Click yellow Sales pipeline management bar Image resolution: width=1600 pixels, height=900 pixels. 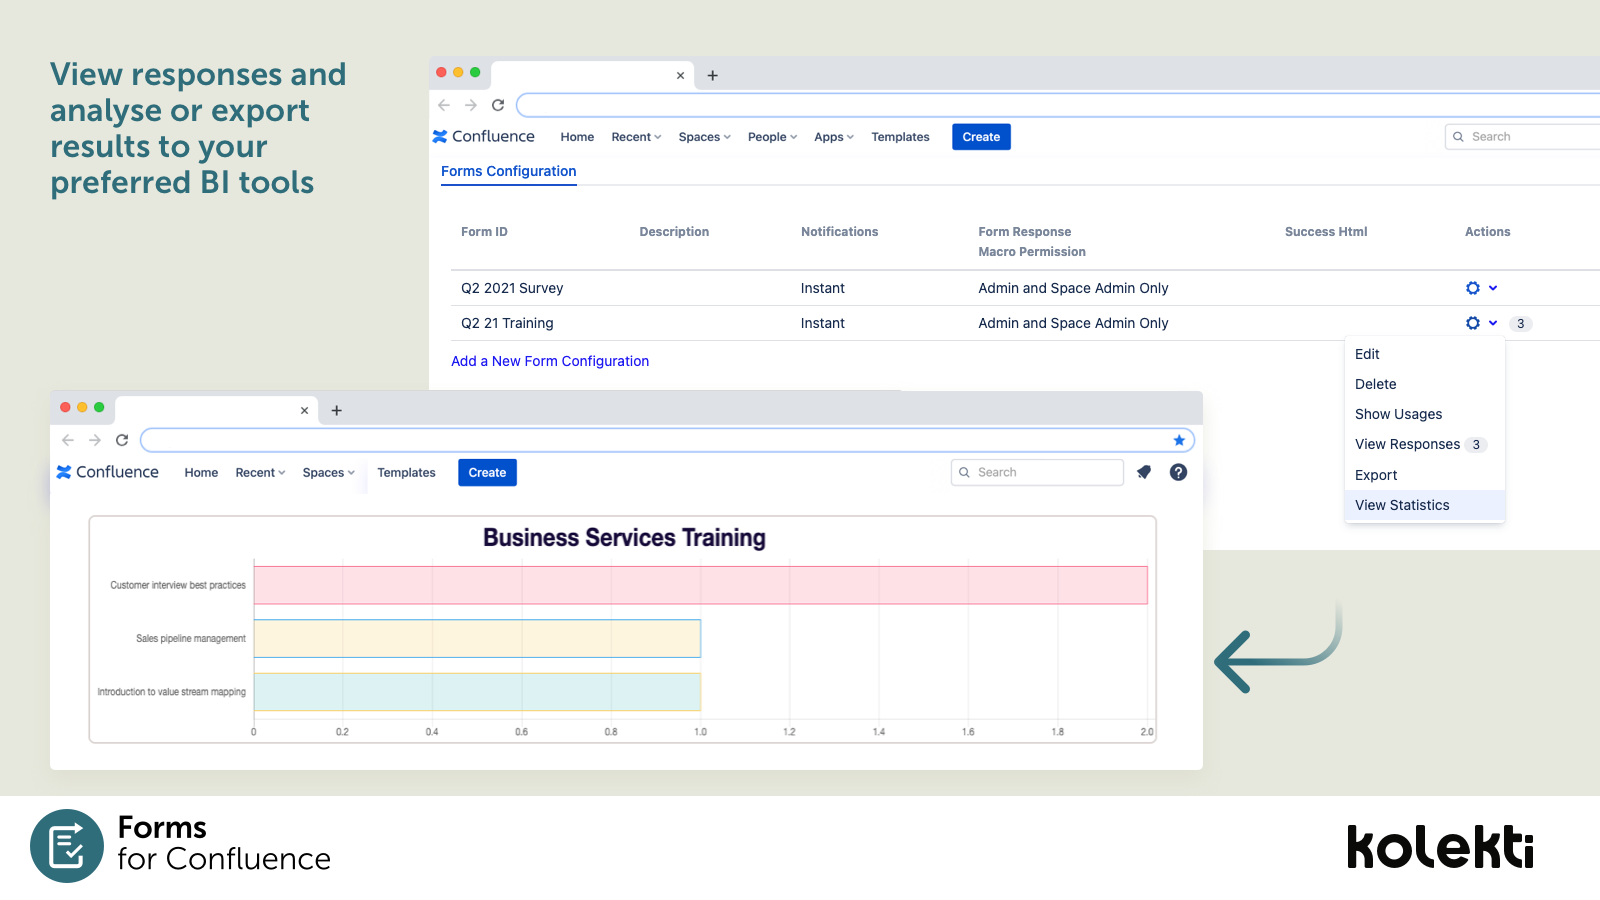(477, 638)
